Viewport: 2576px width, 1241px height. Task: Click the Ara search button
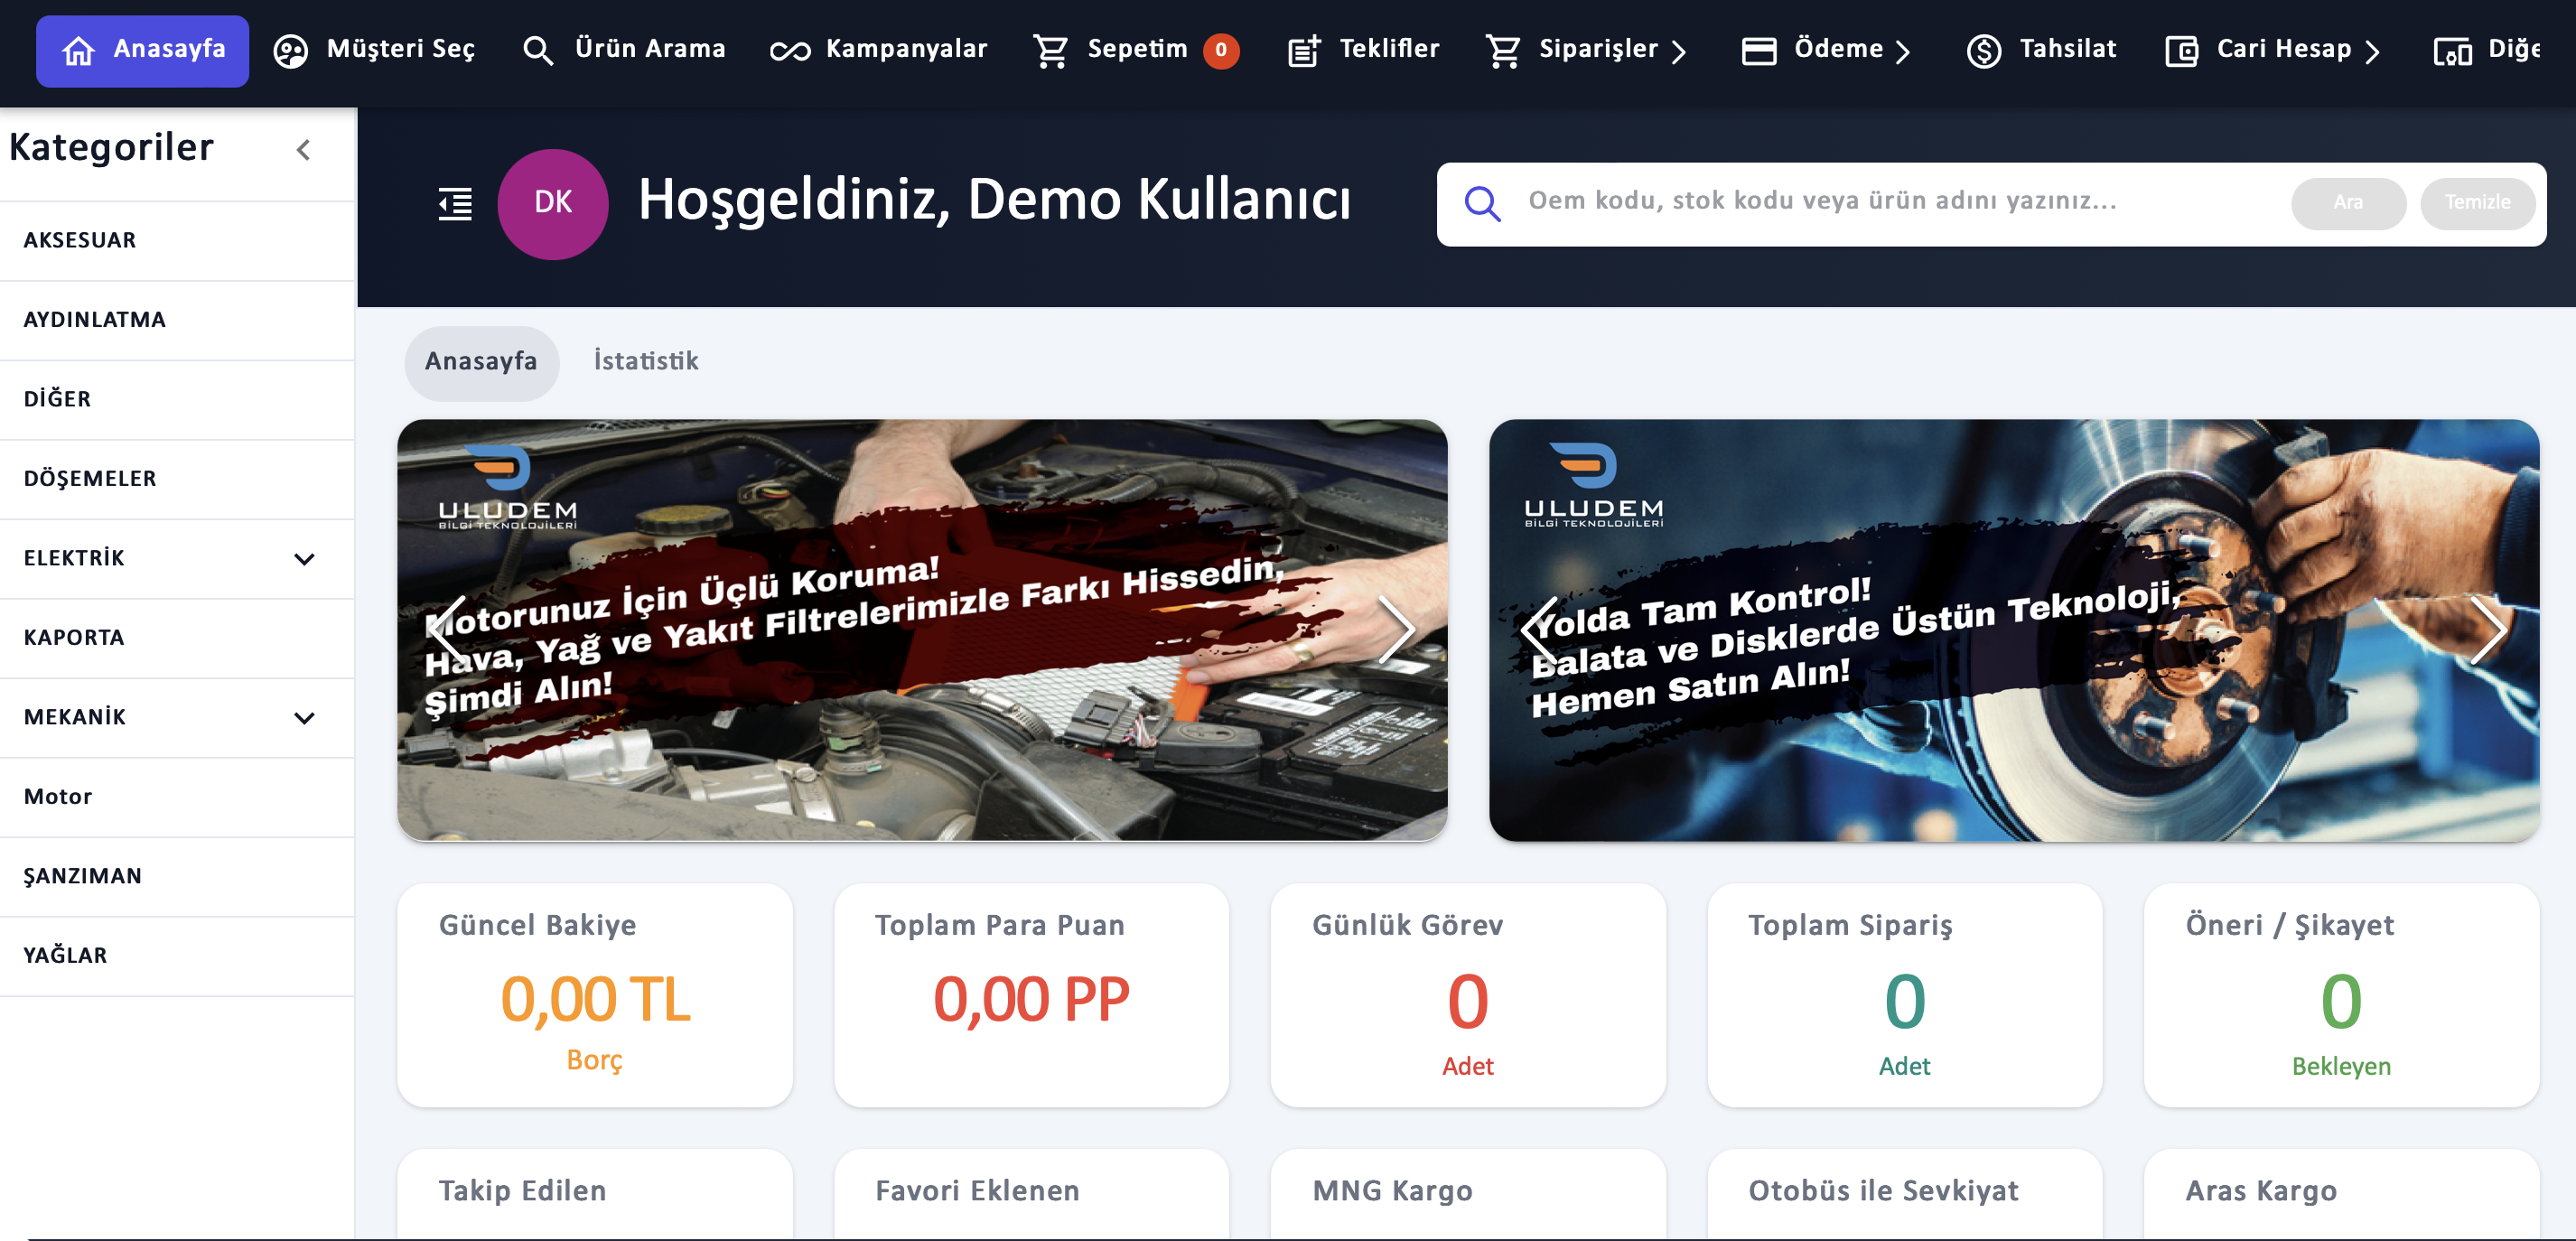2348,203
